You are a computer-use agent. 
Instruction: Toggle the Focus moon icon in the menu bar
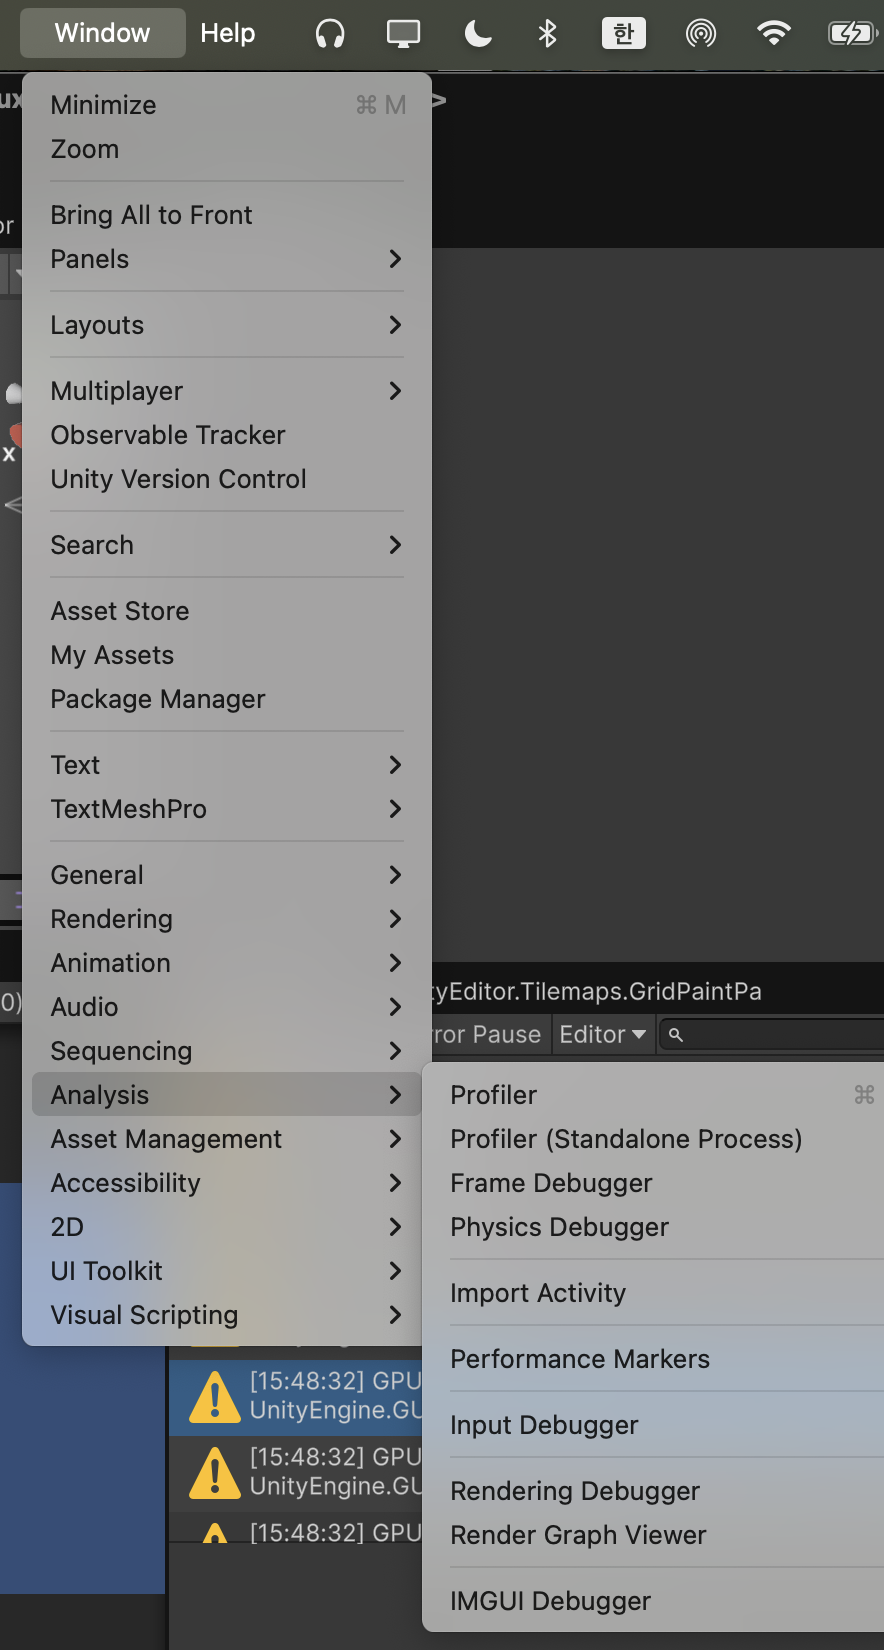(x=478, y=34)
